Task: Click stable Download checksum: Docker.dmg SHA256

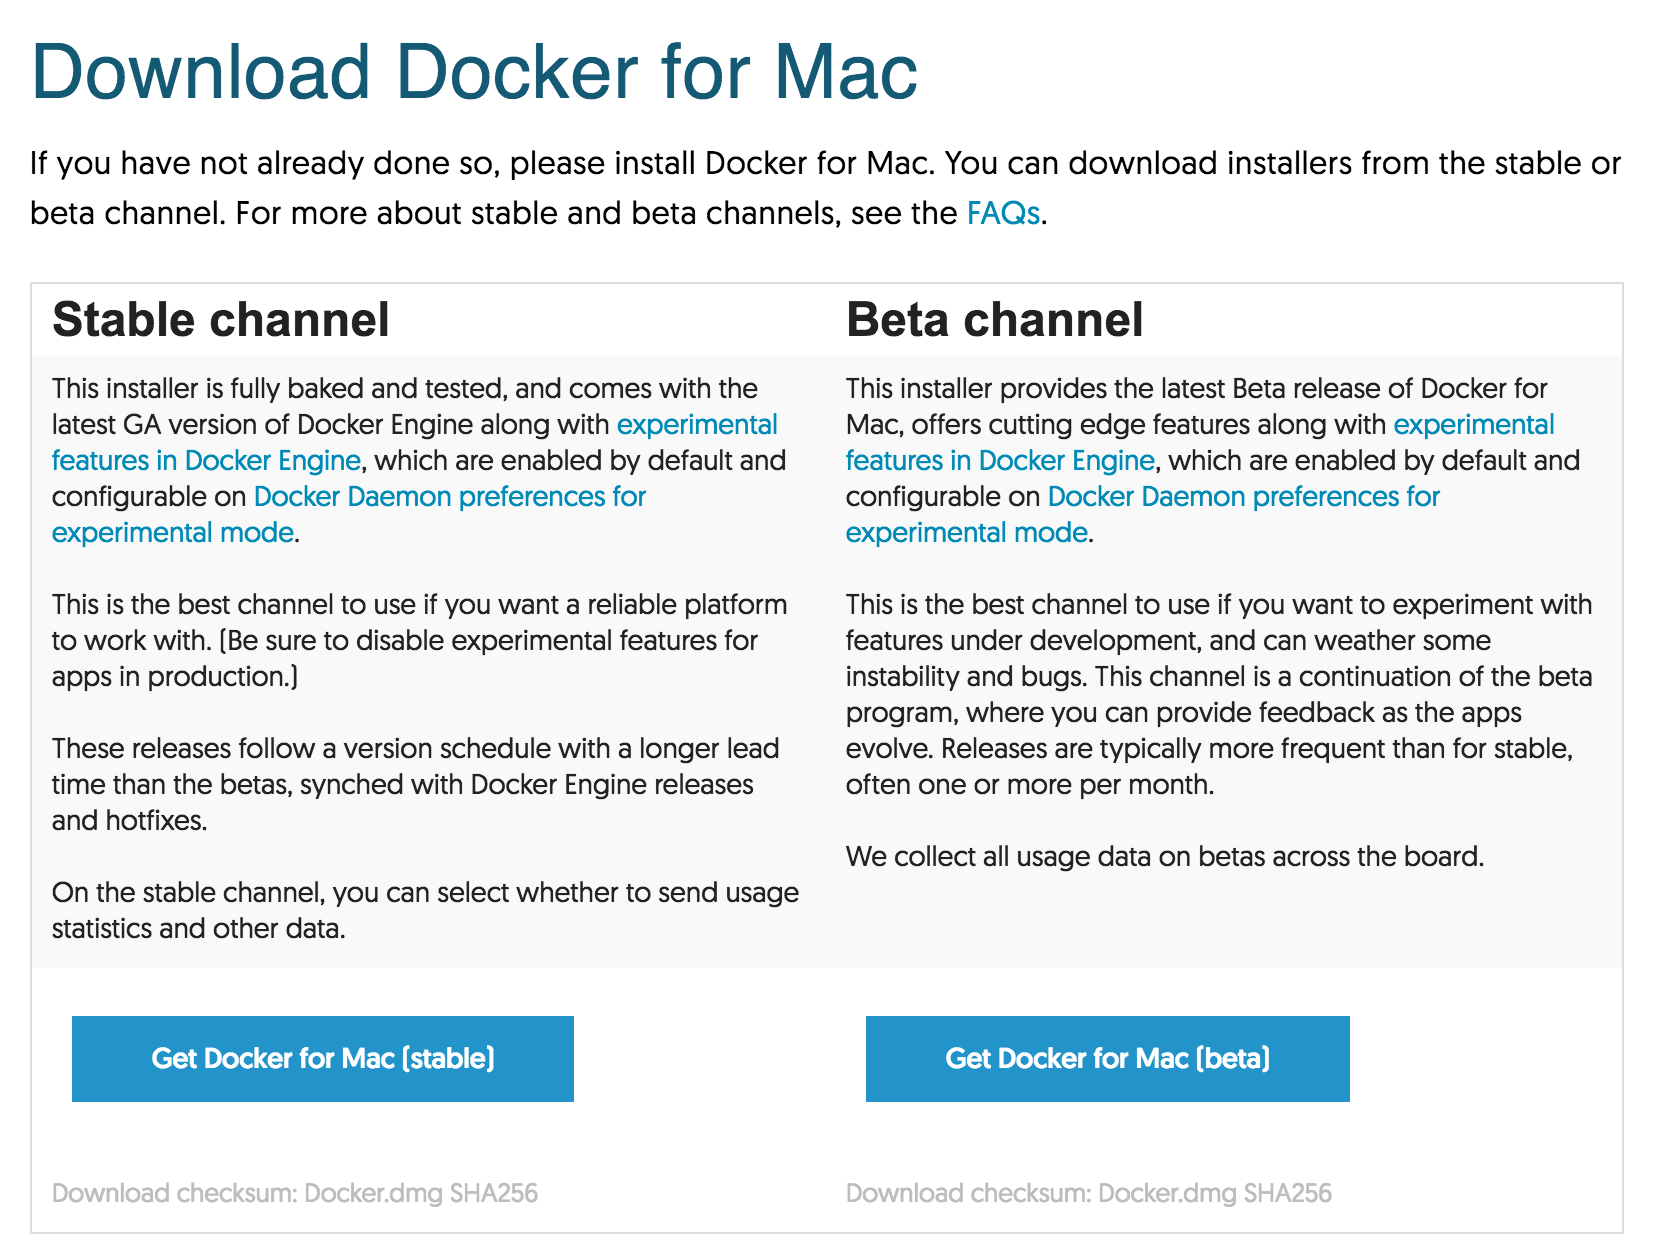Action: [295, 1193]
